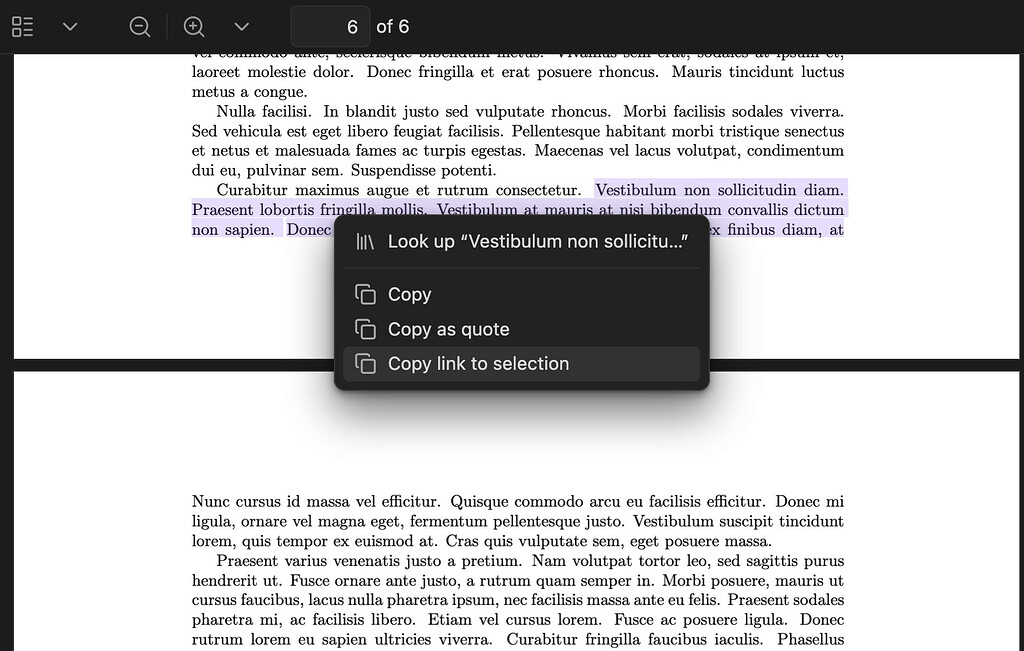Zoom out using the magnifier minus icon

(x=140, y=26)
